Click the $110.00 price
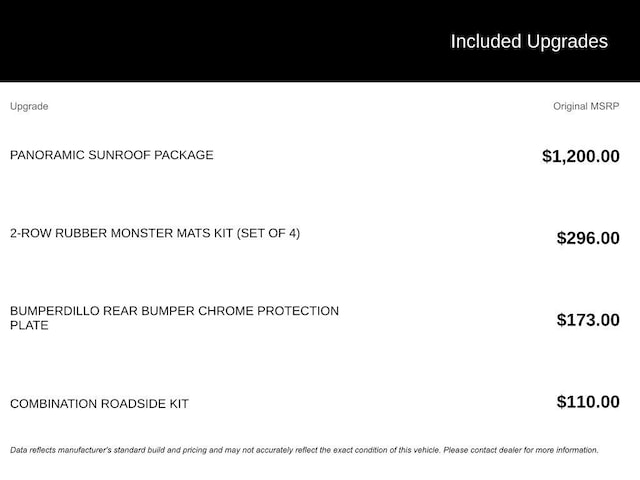The width and height of the screenshot is (640, 480). pyautogui.click(x=588, y=402)
